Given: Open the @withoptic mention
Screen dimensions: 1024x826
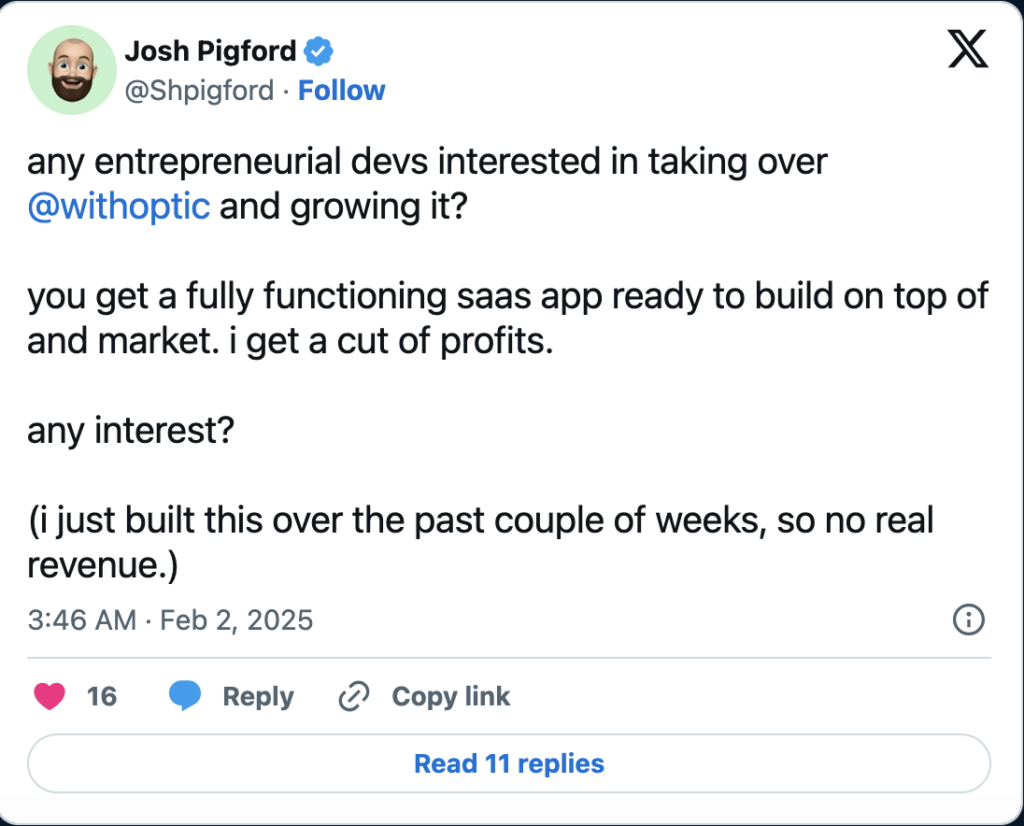Looking at the screenshot, I should (119, 206).
